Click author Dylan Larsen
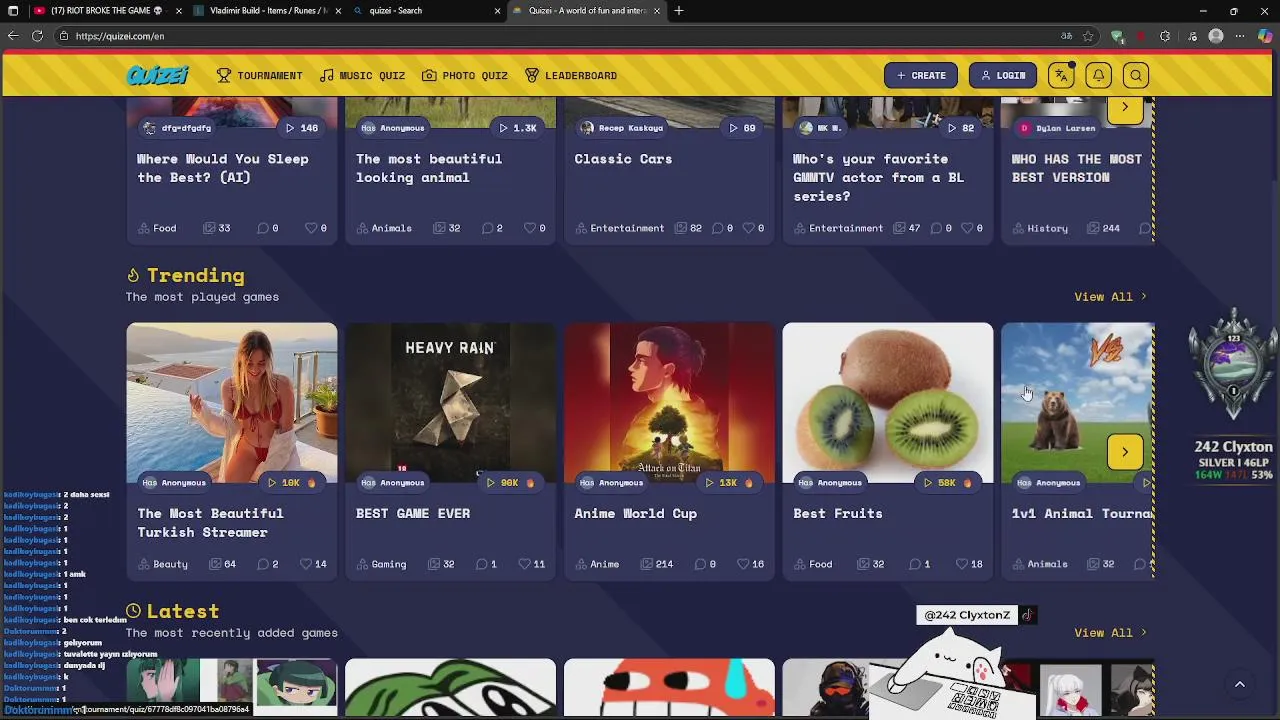This screenshot has width=1280, height=720. pos(1057,128)
